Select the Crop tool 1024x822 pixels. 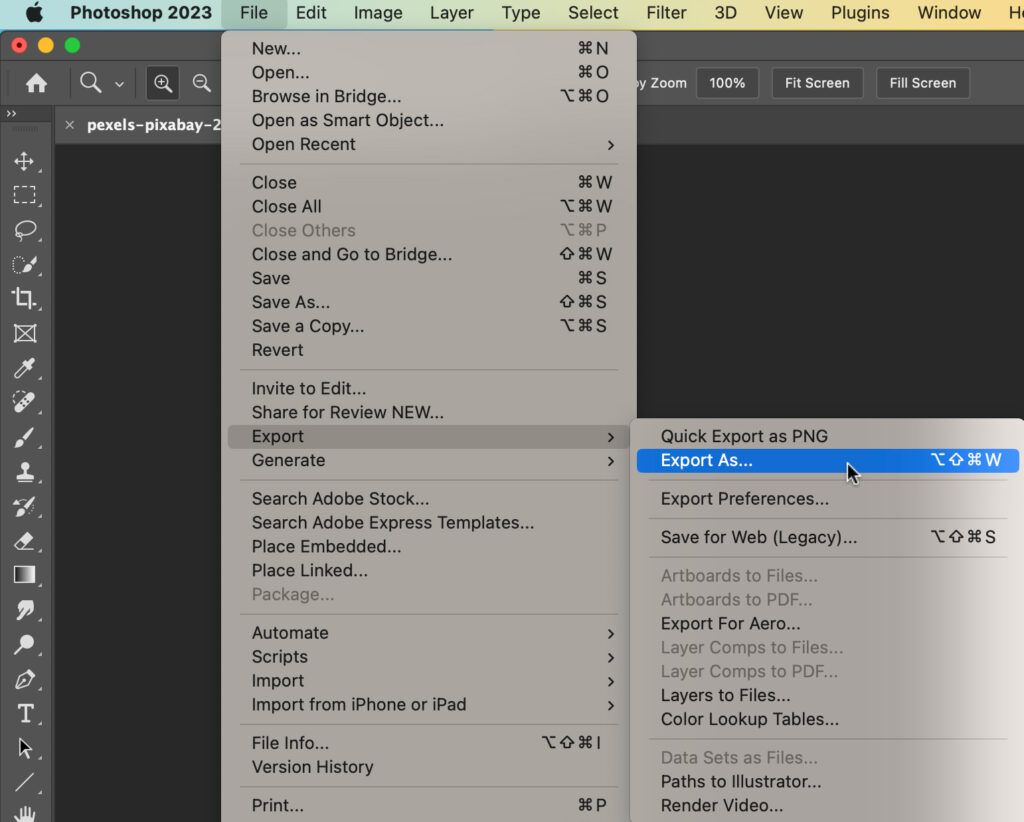click(x=24, y=298)
